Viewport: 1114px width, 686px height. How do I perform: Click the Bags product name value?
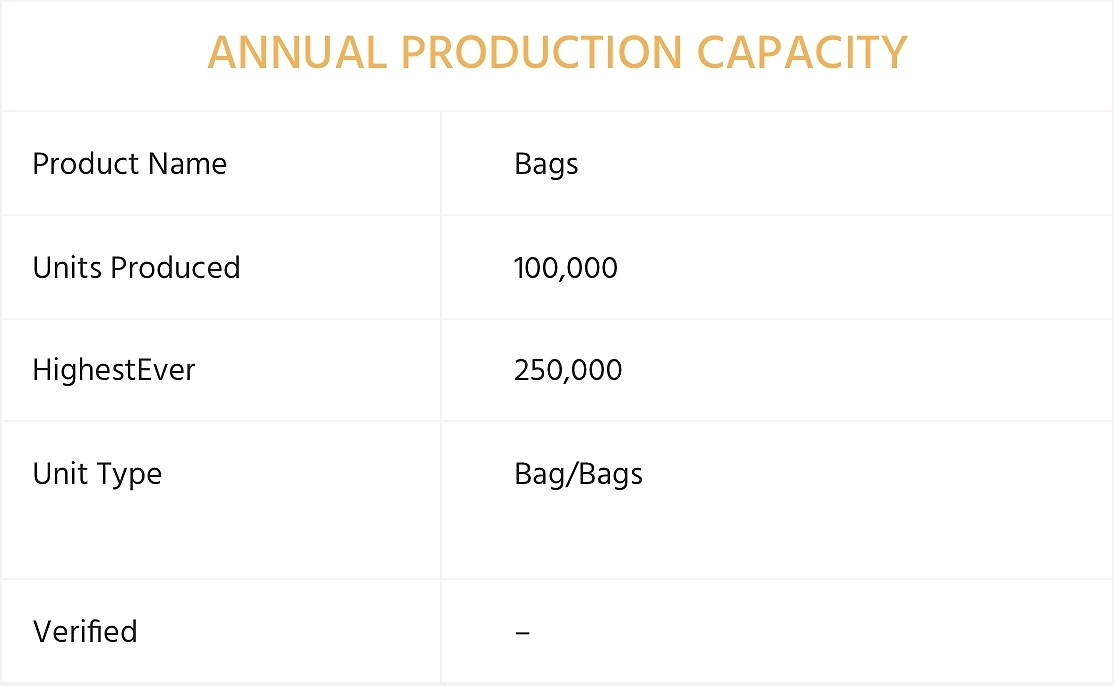[x=546, y=165]
